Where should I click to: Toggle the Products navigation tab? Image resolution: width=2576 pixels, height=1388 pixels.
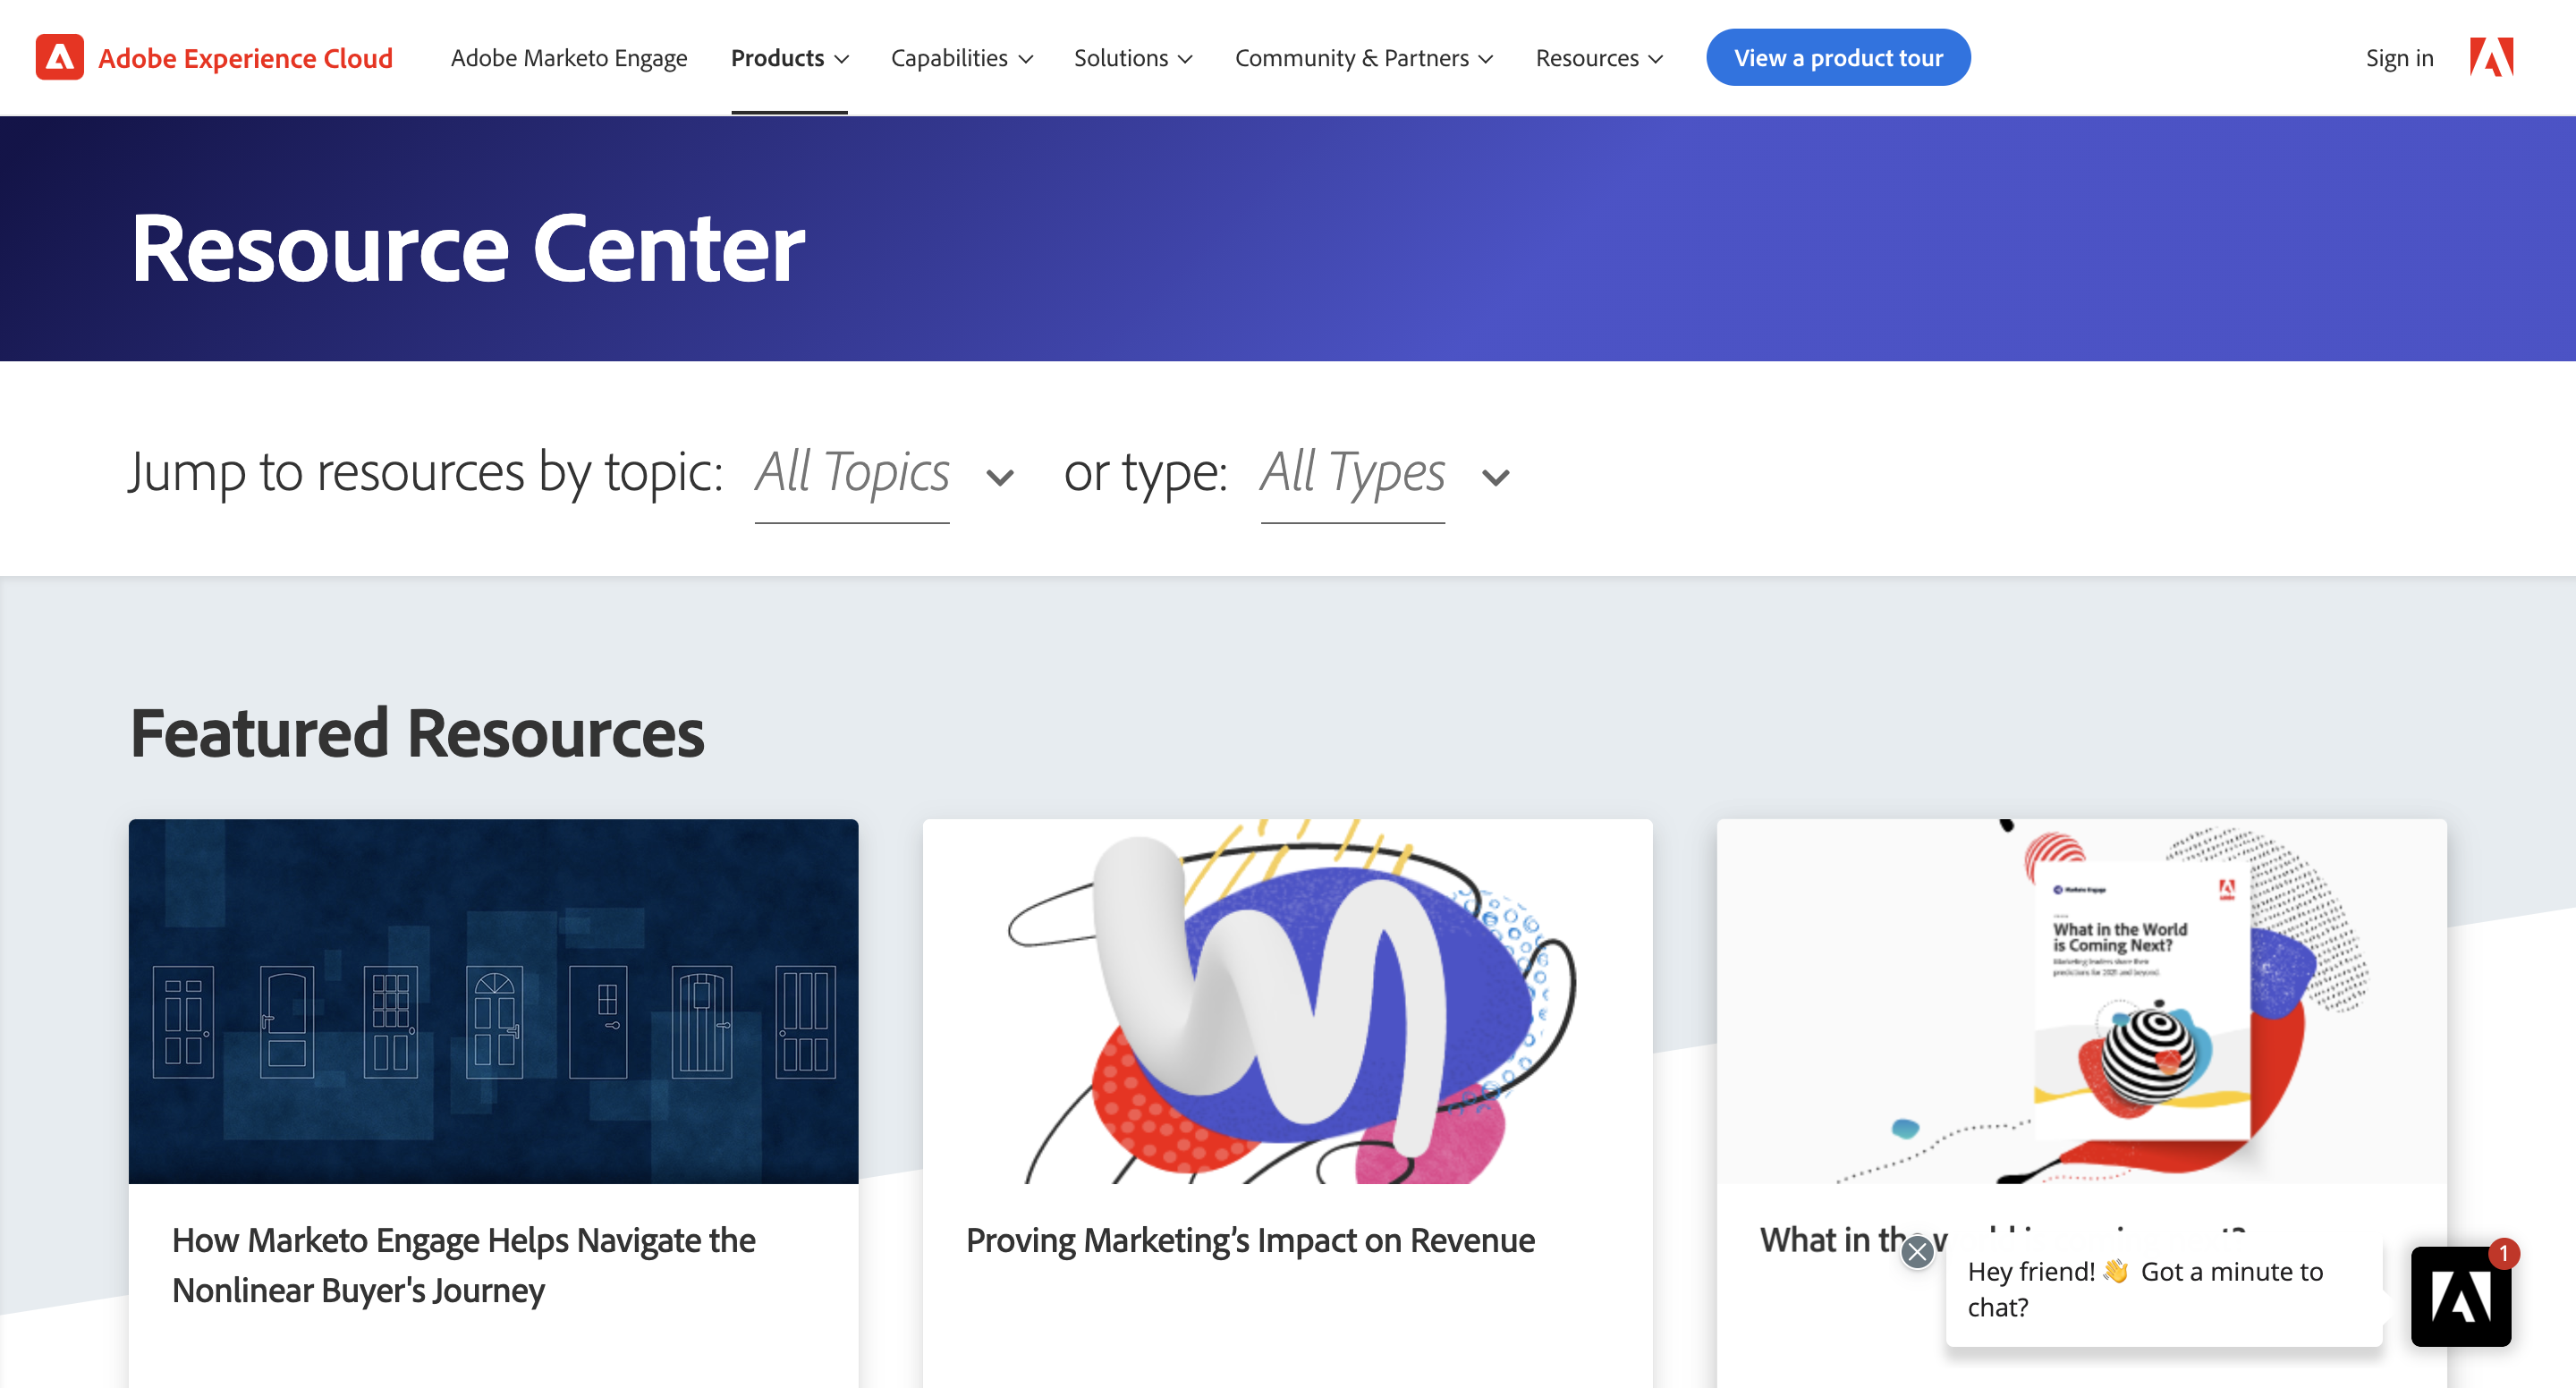point(790,56)
